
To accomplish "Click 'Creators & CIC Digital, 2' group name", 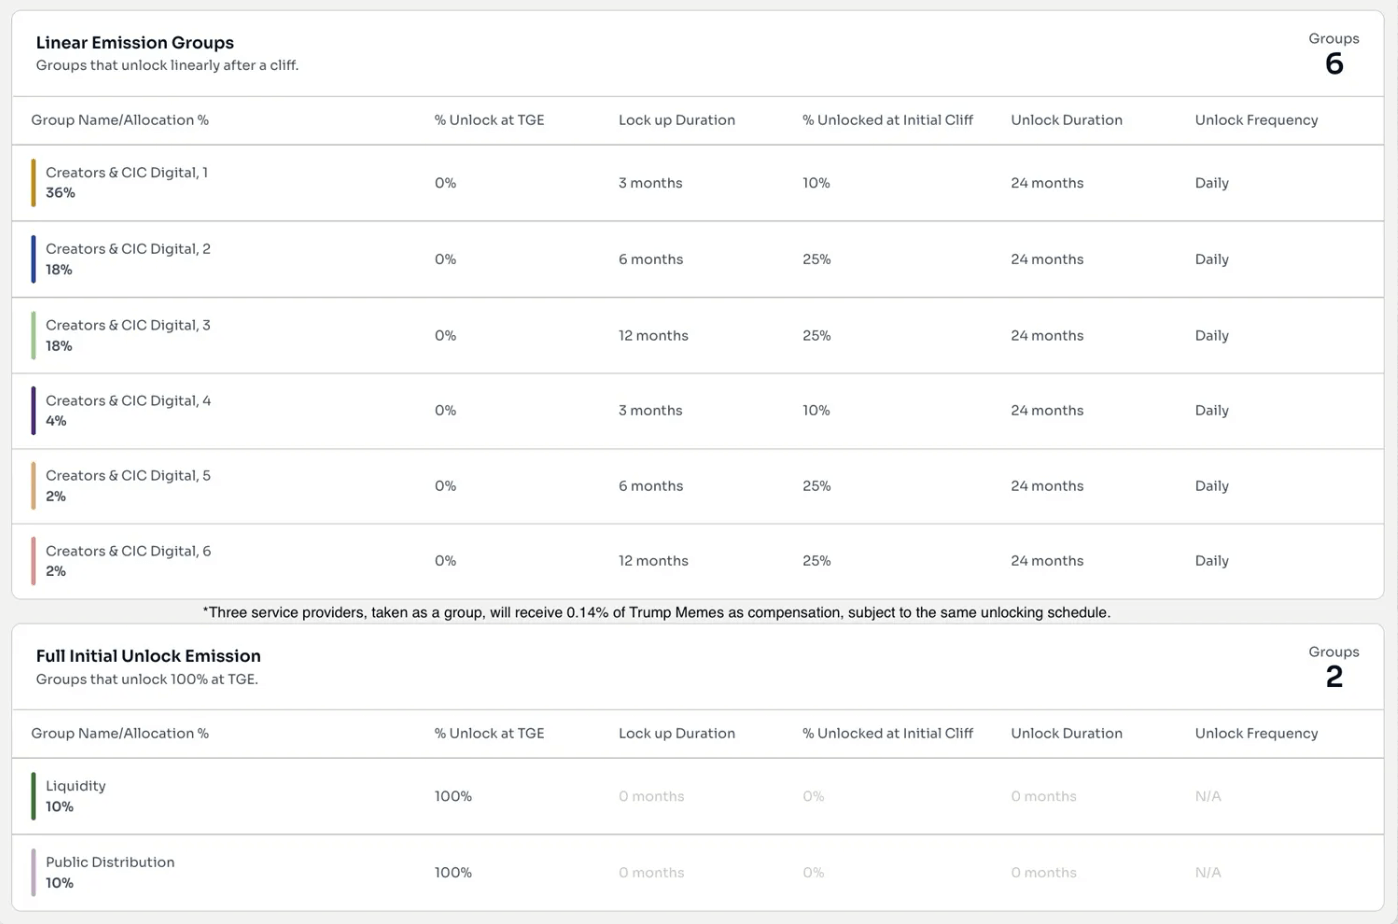I will (128, 249).
